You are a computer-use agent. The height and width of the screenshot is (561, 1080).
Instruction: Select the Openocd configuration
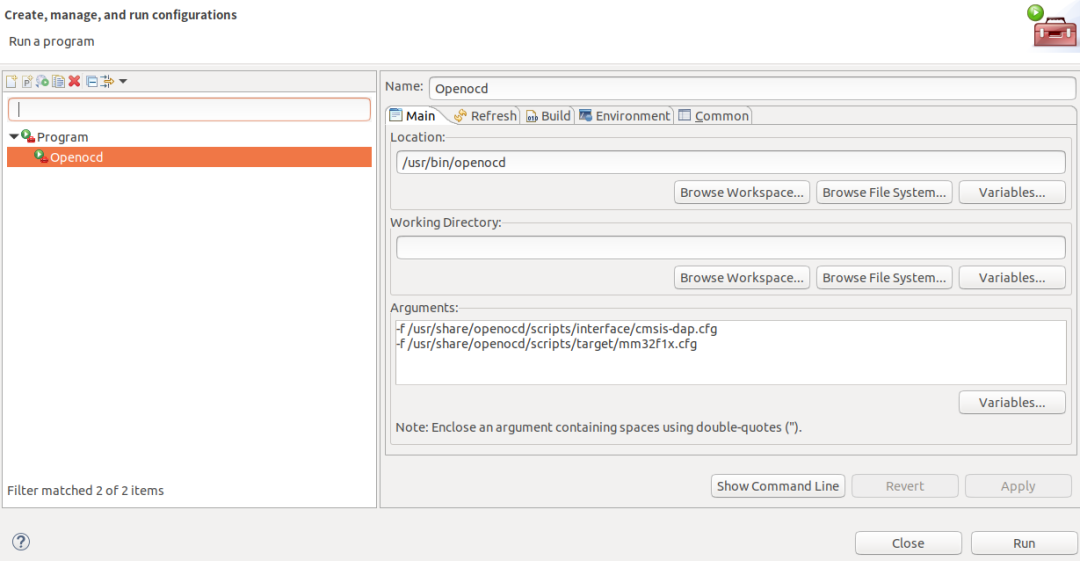click(189, 157)
